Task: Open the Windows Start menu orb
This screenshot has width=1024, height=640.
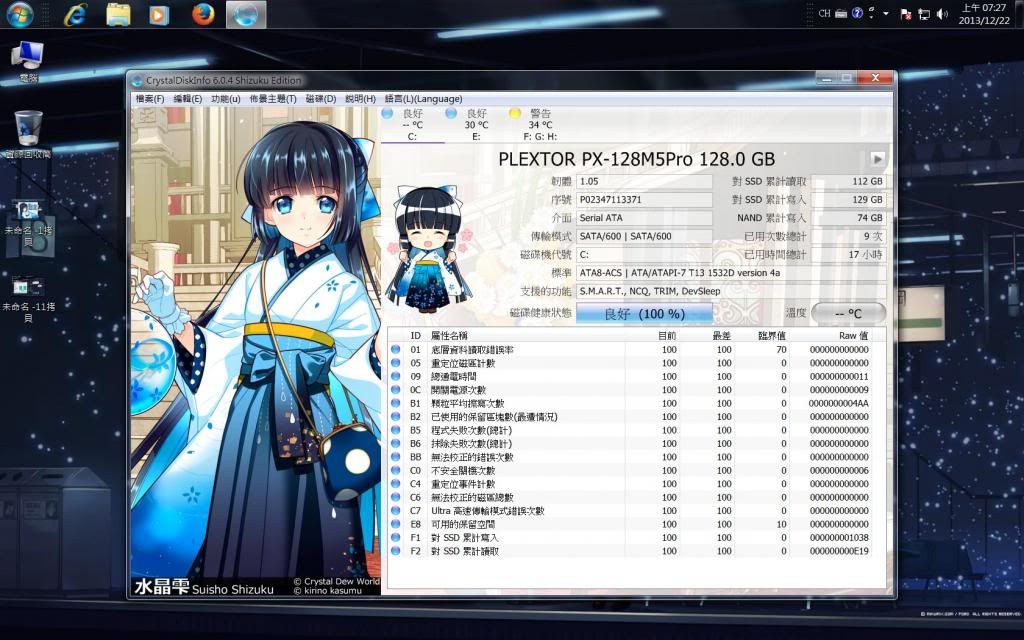Action: tap(19, 14)
